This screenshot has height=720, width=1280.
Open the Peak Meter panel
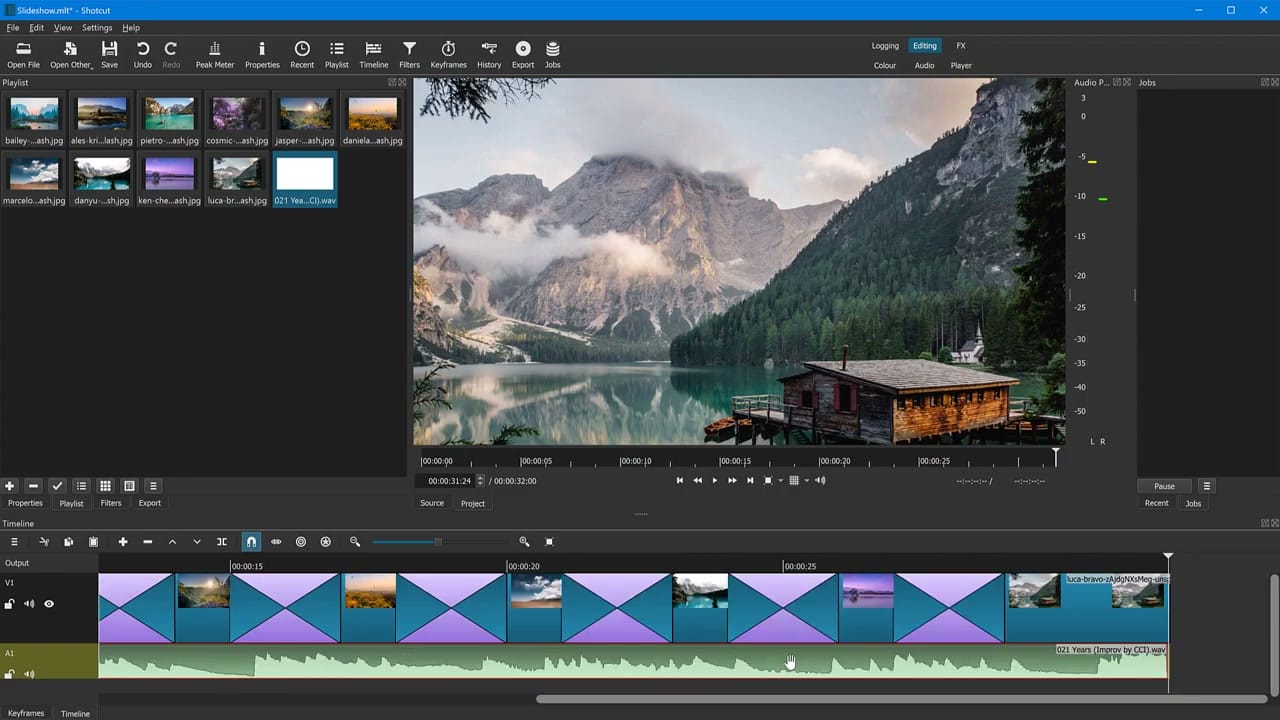click(214, 51)
